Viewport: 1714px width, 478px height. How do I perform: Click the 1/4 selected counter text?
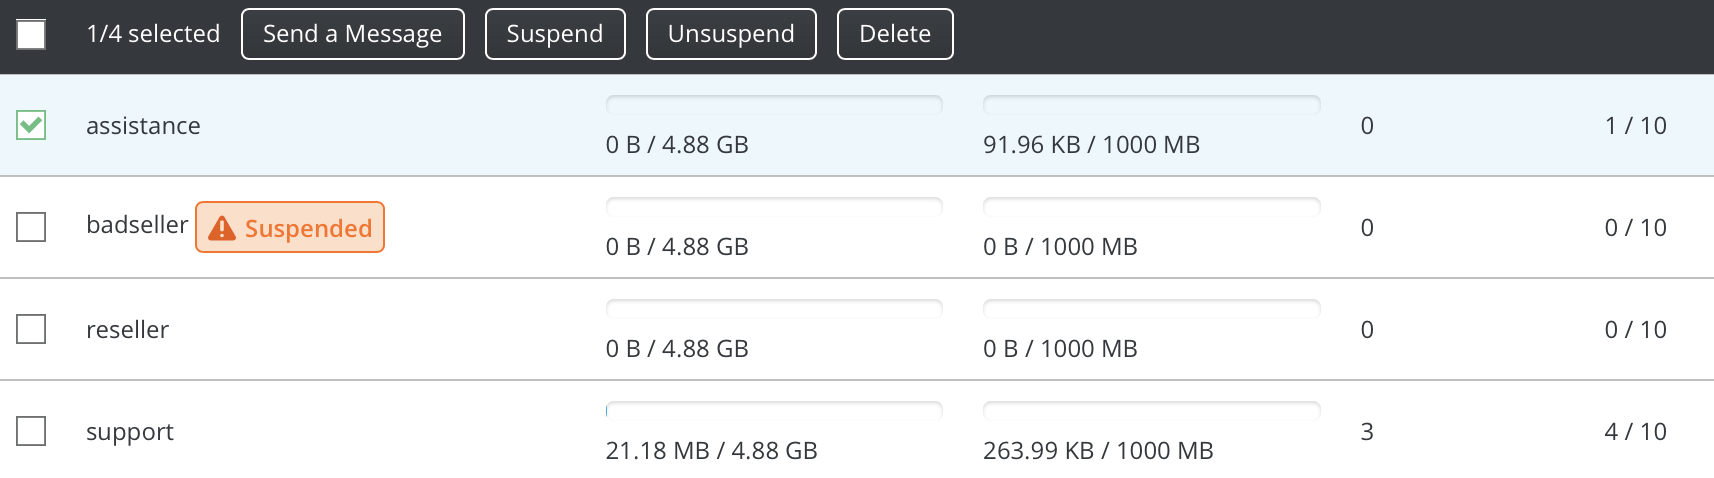point(153,34)
